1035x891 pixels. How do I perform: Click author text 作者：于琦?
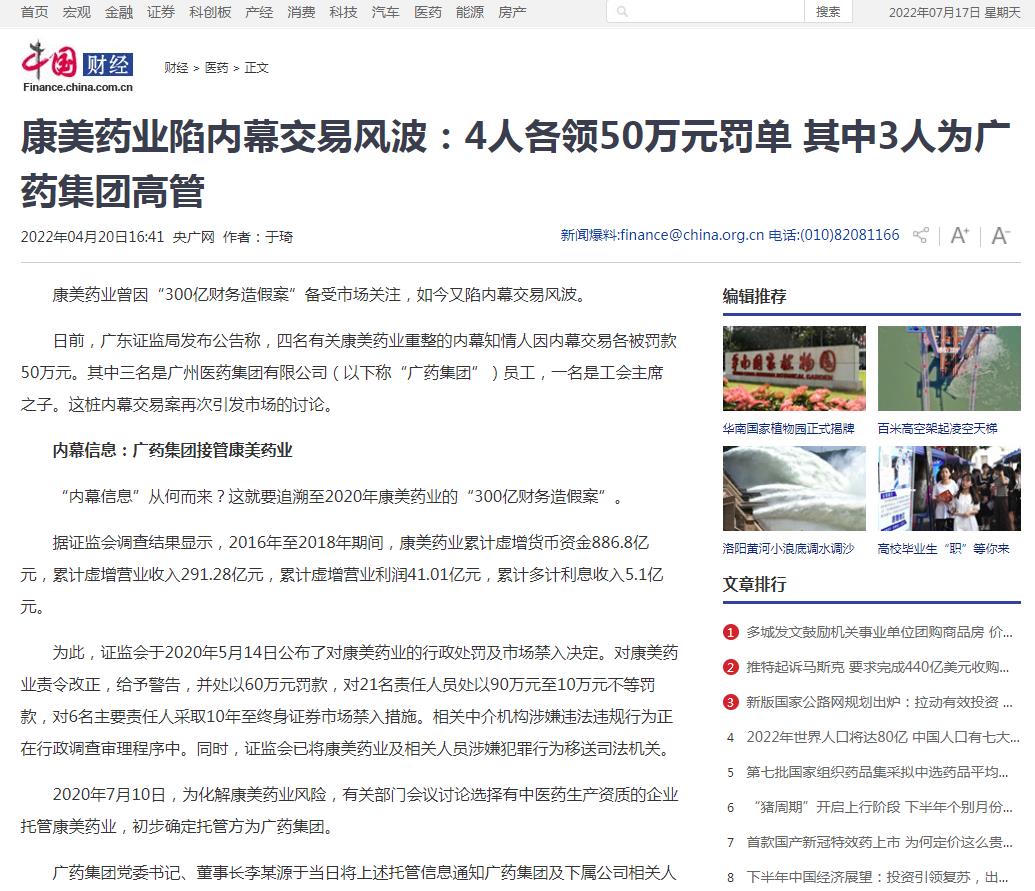tap(258, 237)
